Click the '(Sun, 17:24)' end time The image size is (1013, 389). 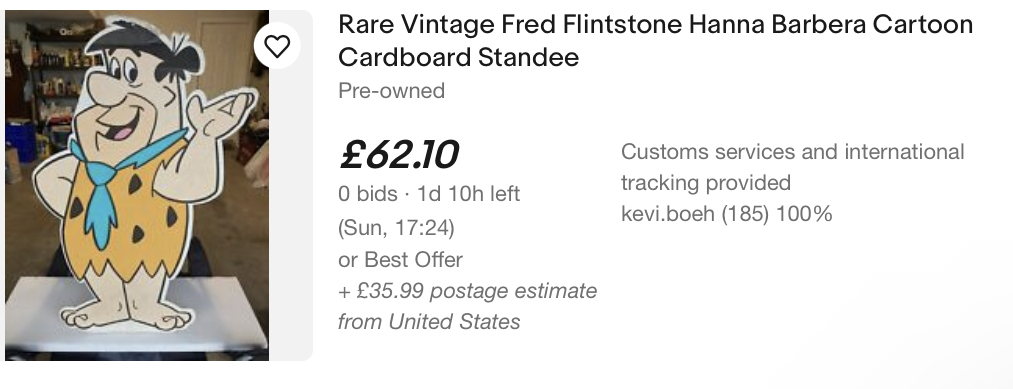(x=396, y=227)
